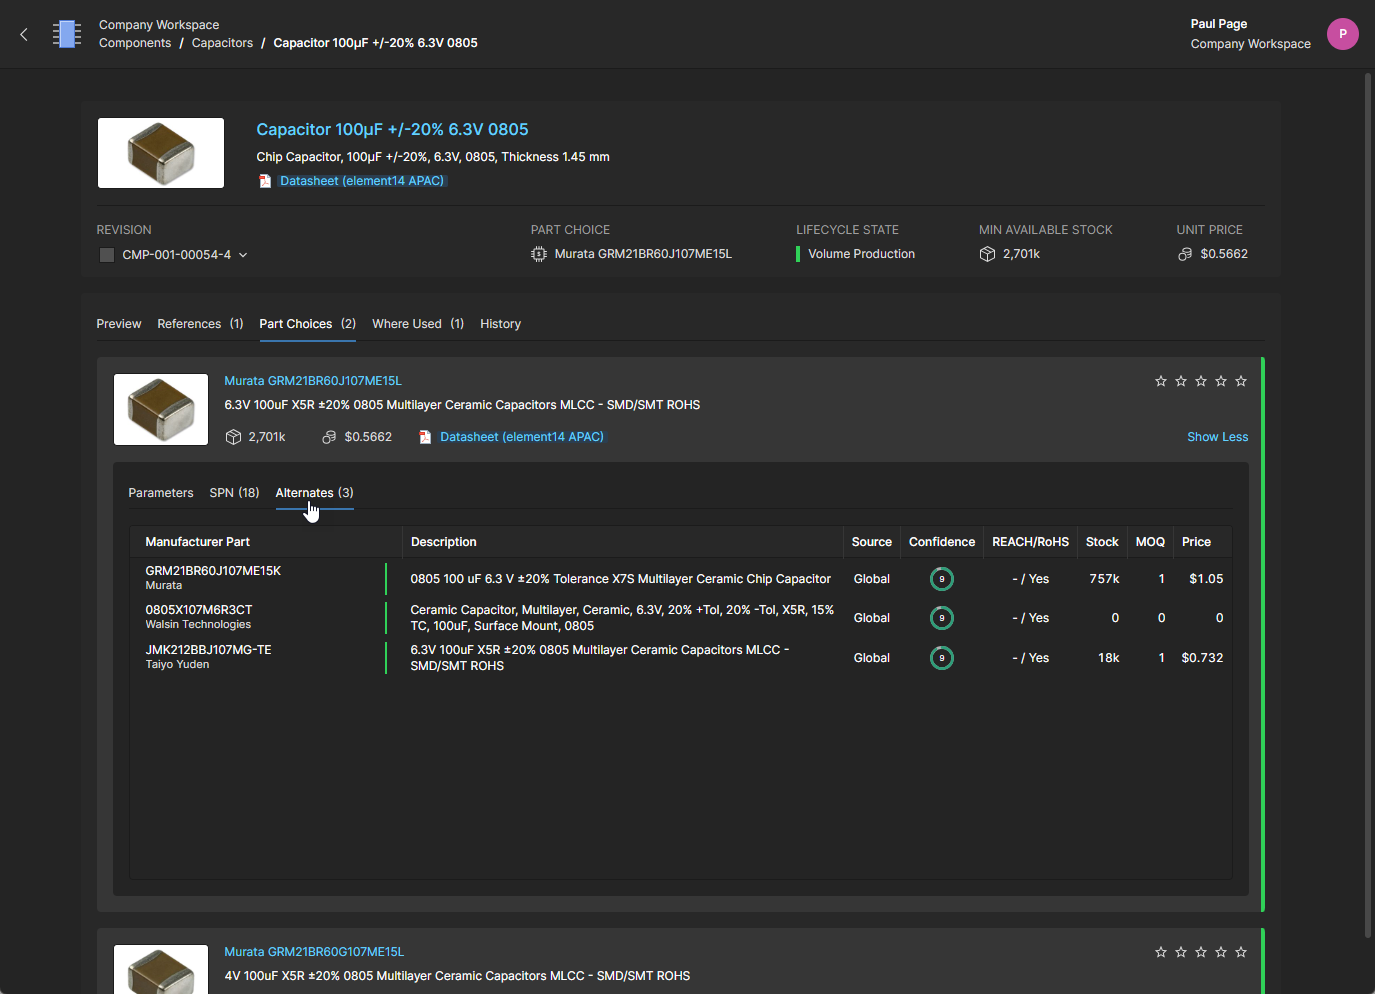Viewport: 1375px width, 994px height.
Task: Open Datasheet (element14 APAC) in part card
Action: (521, 437)
